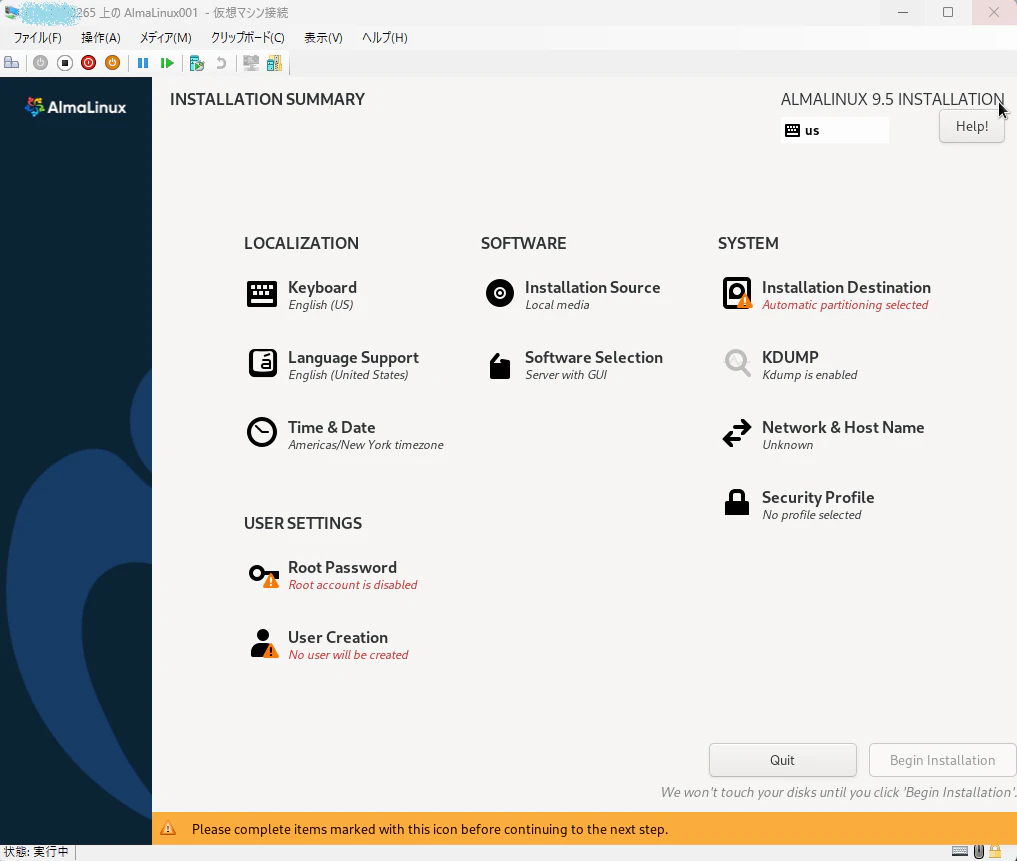Screen dimensions: 1017x861
Task: Open the ファイル(F) menu
Action: [38, 38]
